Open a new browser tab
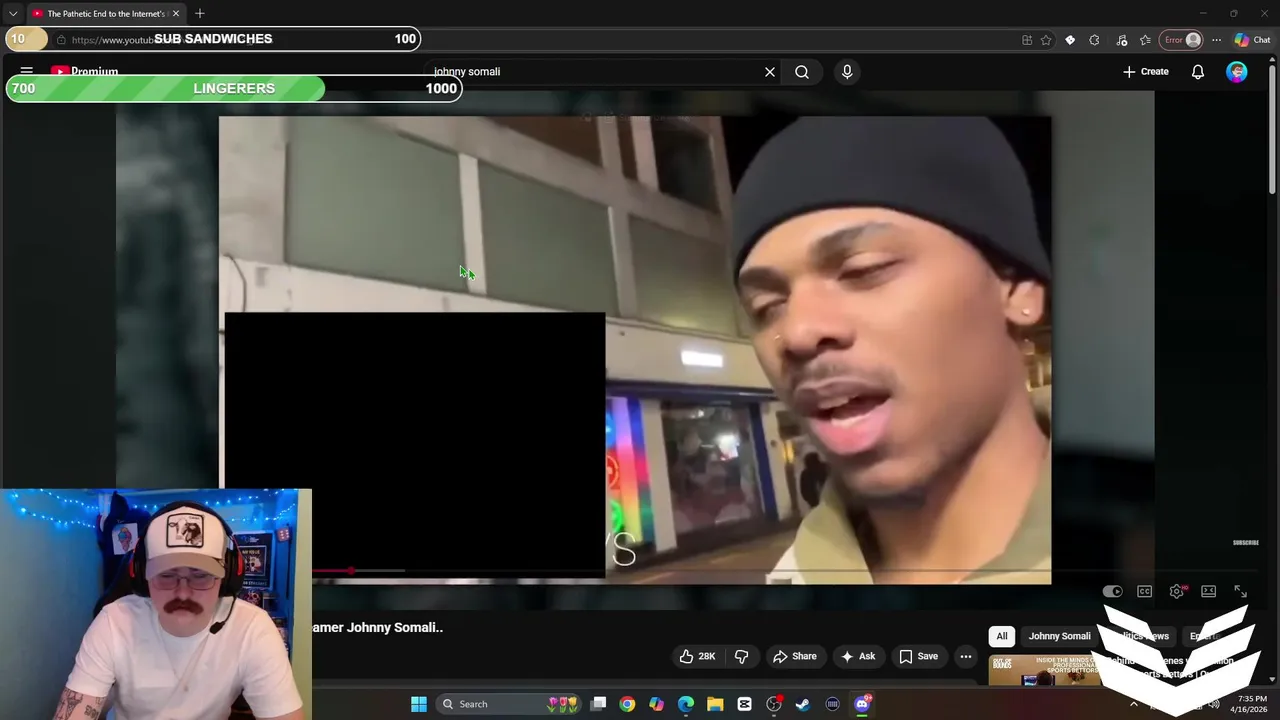This screenshot has width=1280, height=720. [x=200, y=13]
